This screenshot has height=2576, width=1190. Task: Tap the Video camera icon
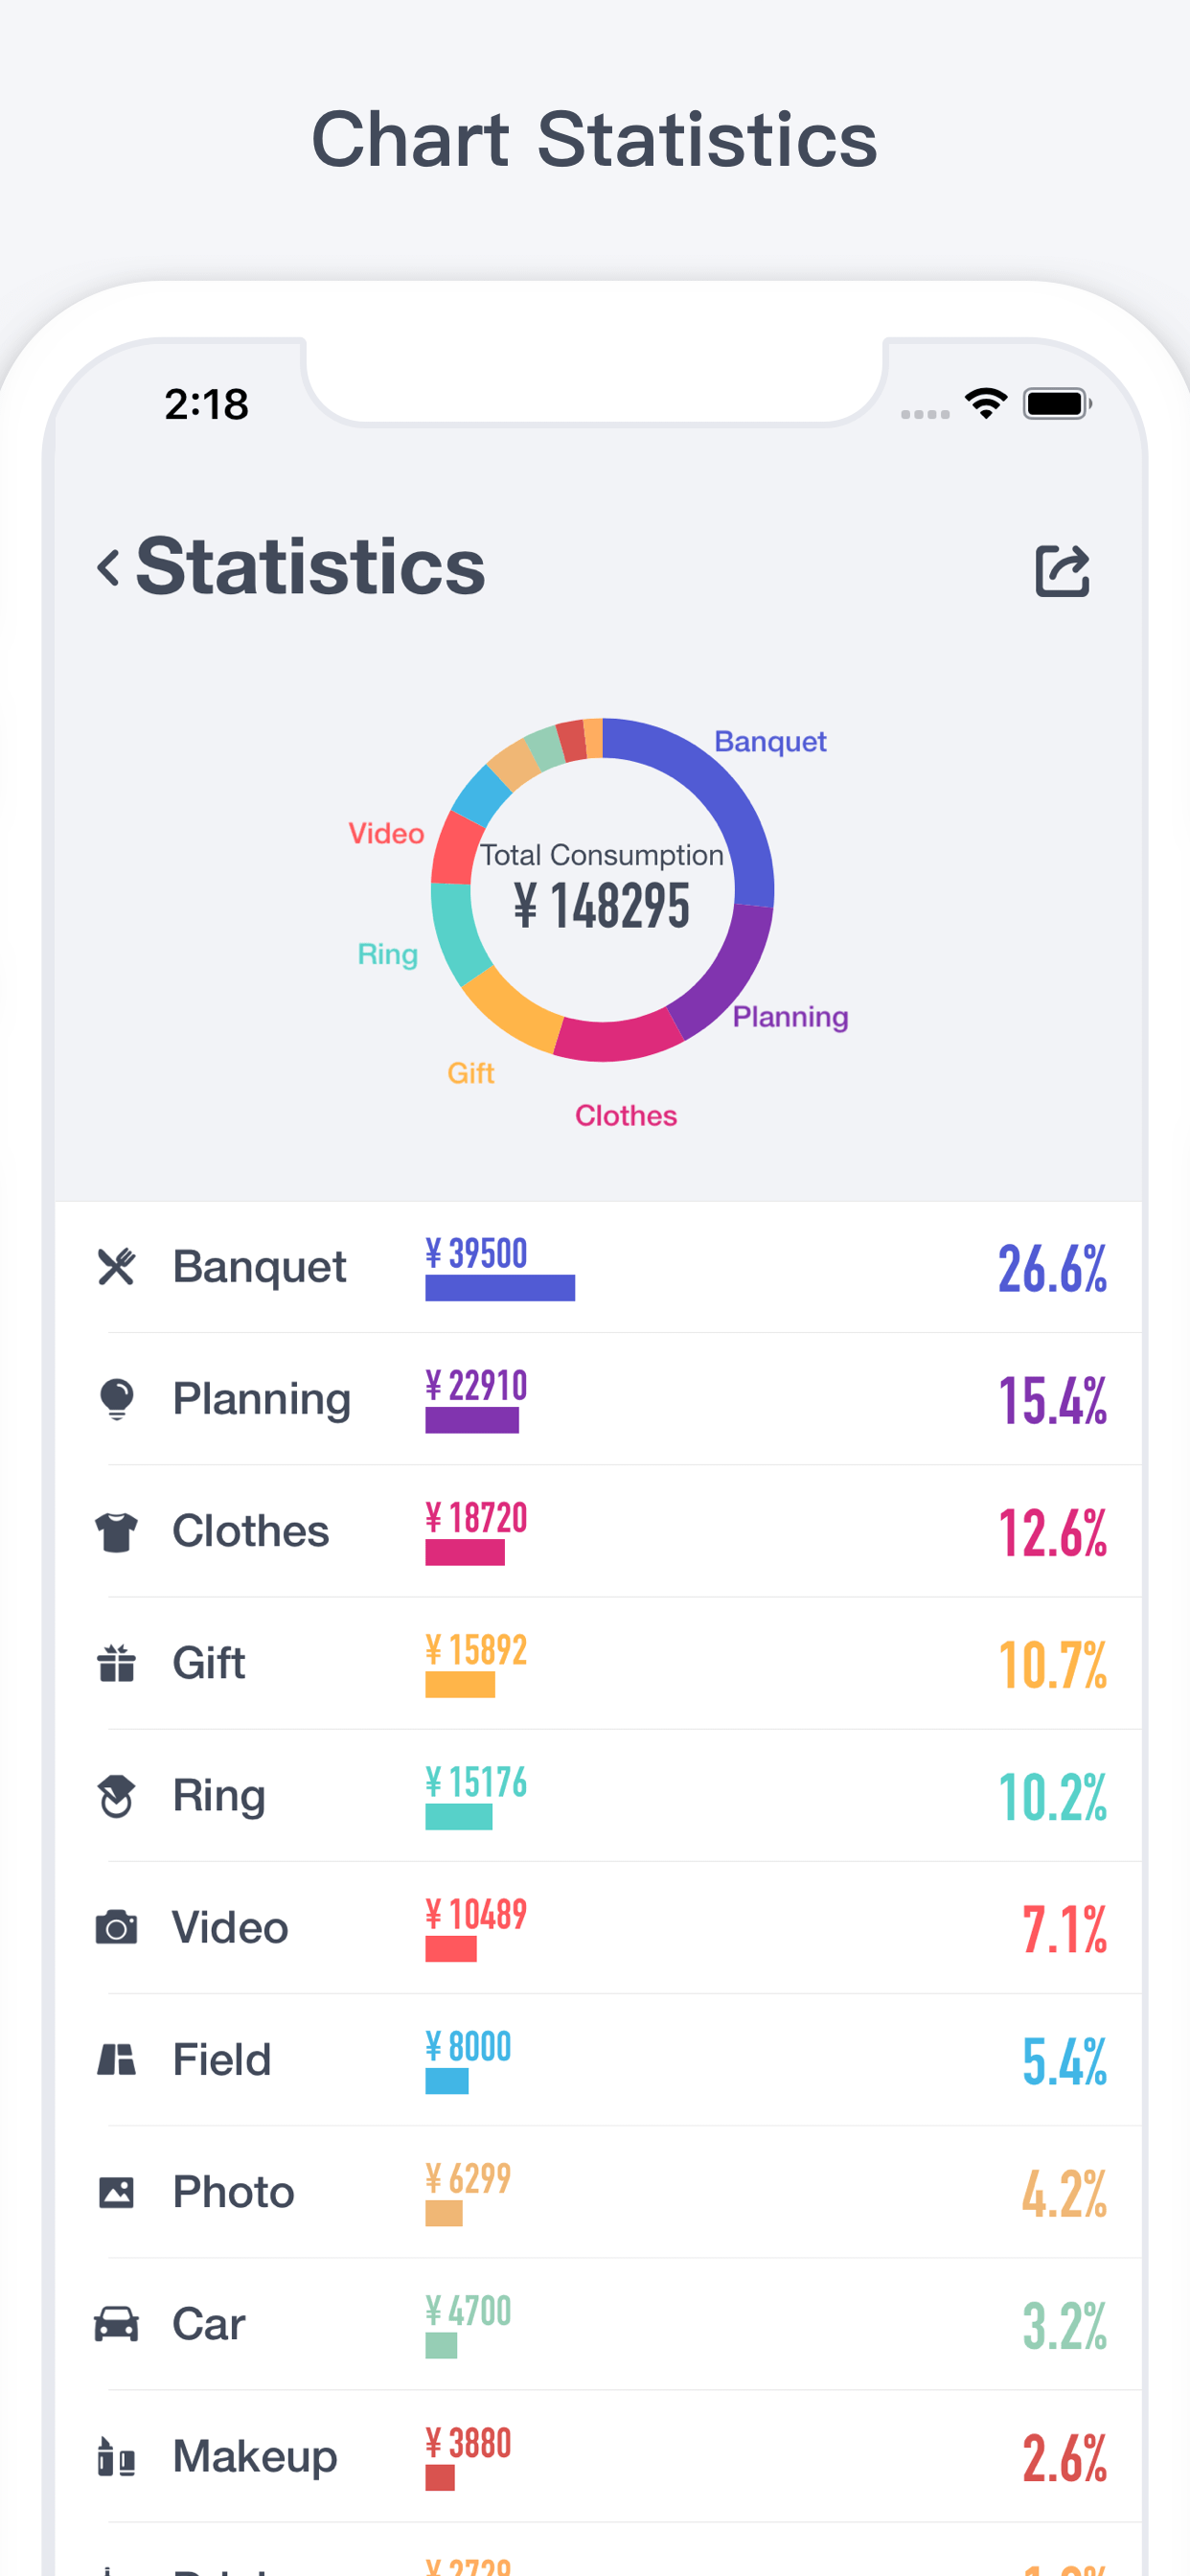point(116,1926)
